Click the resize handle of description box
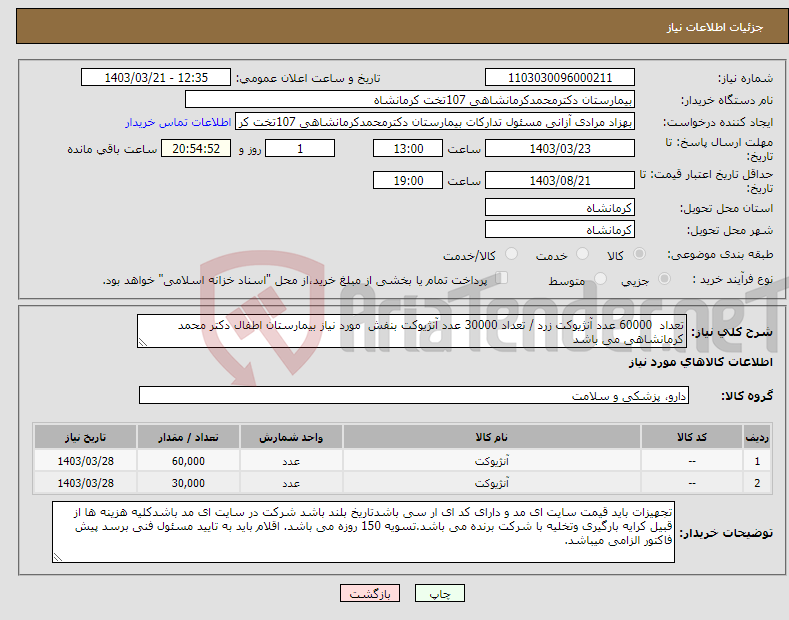The width and height of the screenshot is (789, 620). click(143, 343)
